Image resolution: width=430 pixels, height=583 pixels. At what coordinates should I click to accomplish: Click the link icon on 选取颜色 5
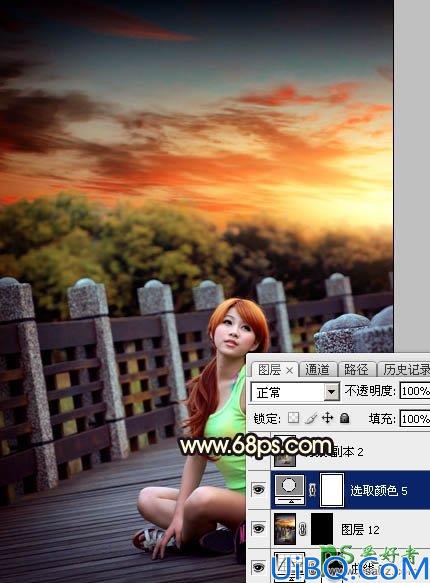coord(312,490)
